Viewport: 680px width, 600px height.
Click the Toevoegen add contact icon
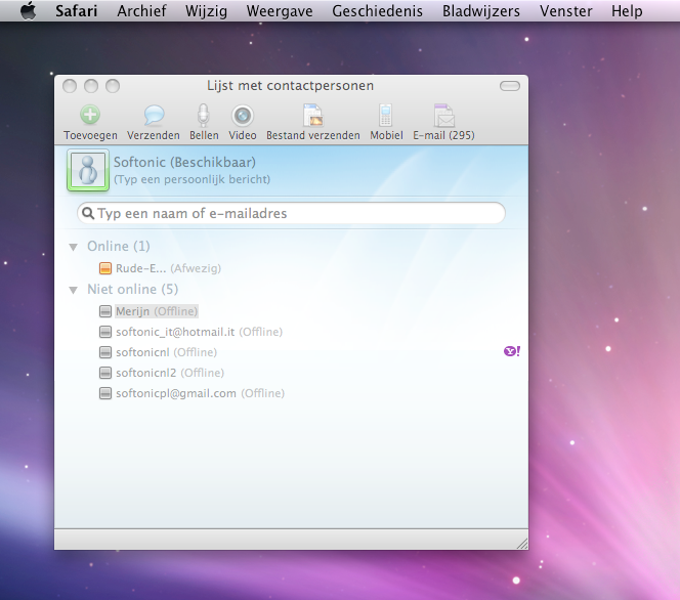coord(90,115)
